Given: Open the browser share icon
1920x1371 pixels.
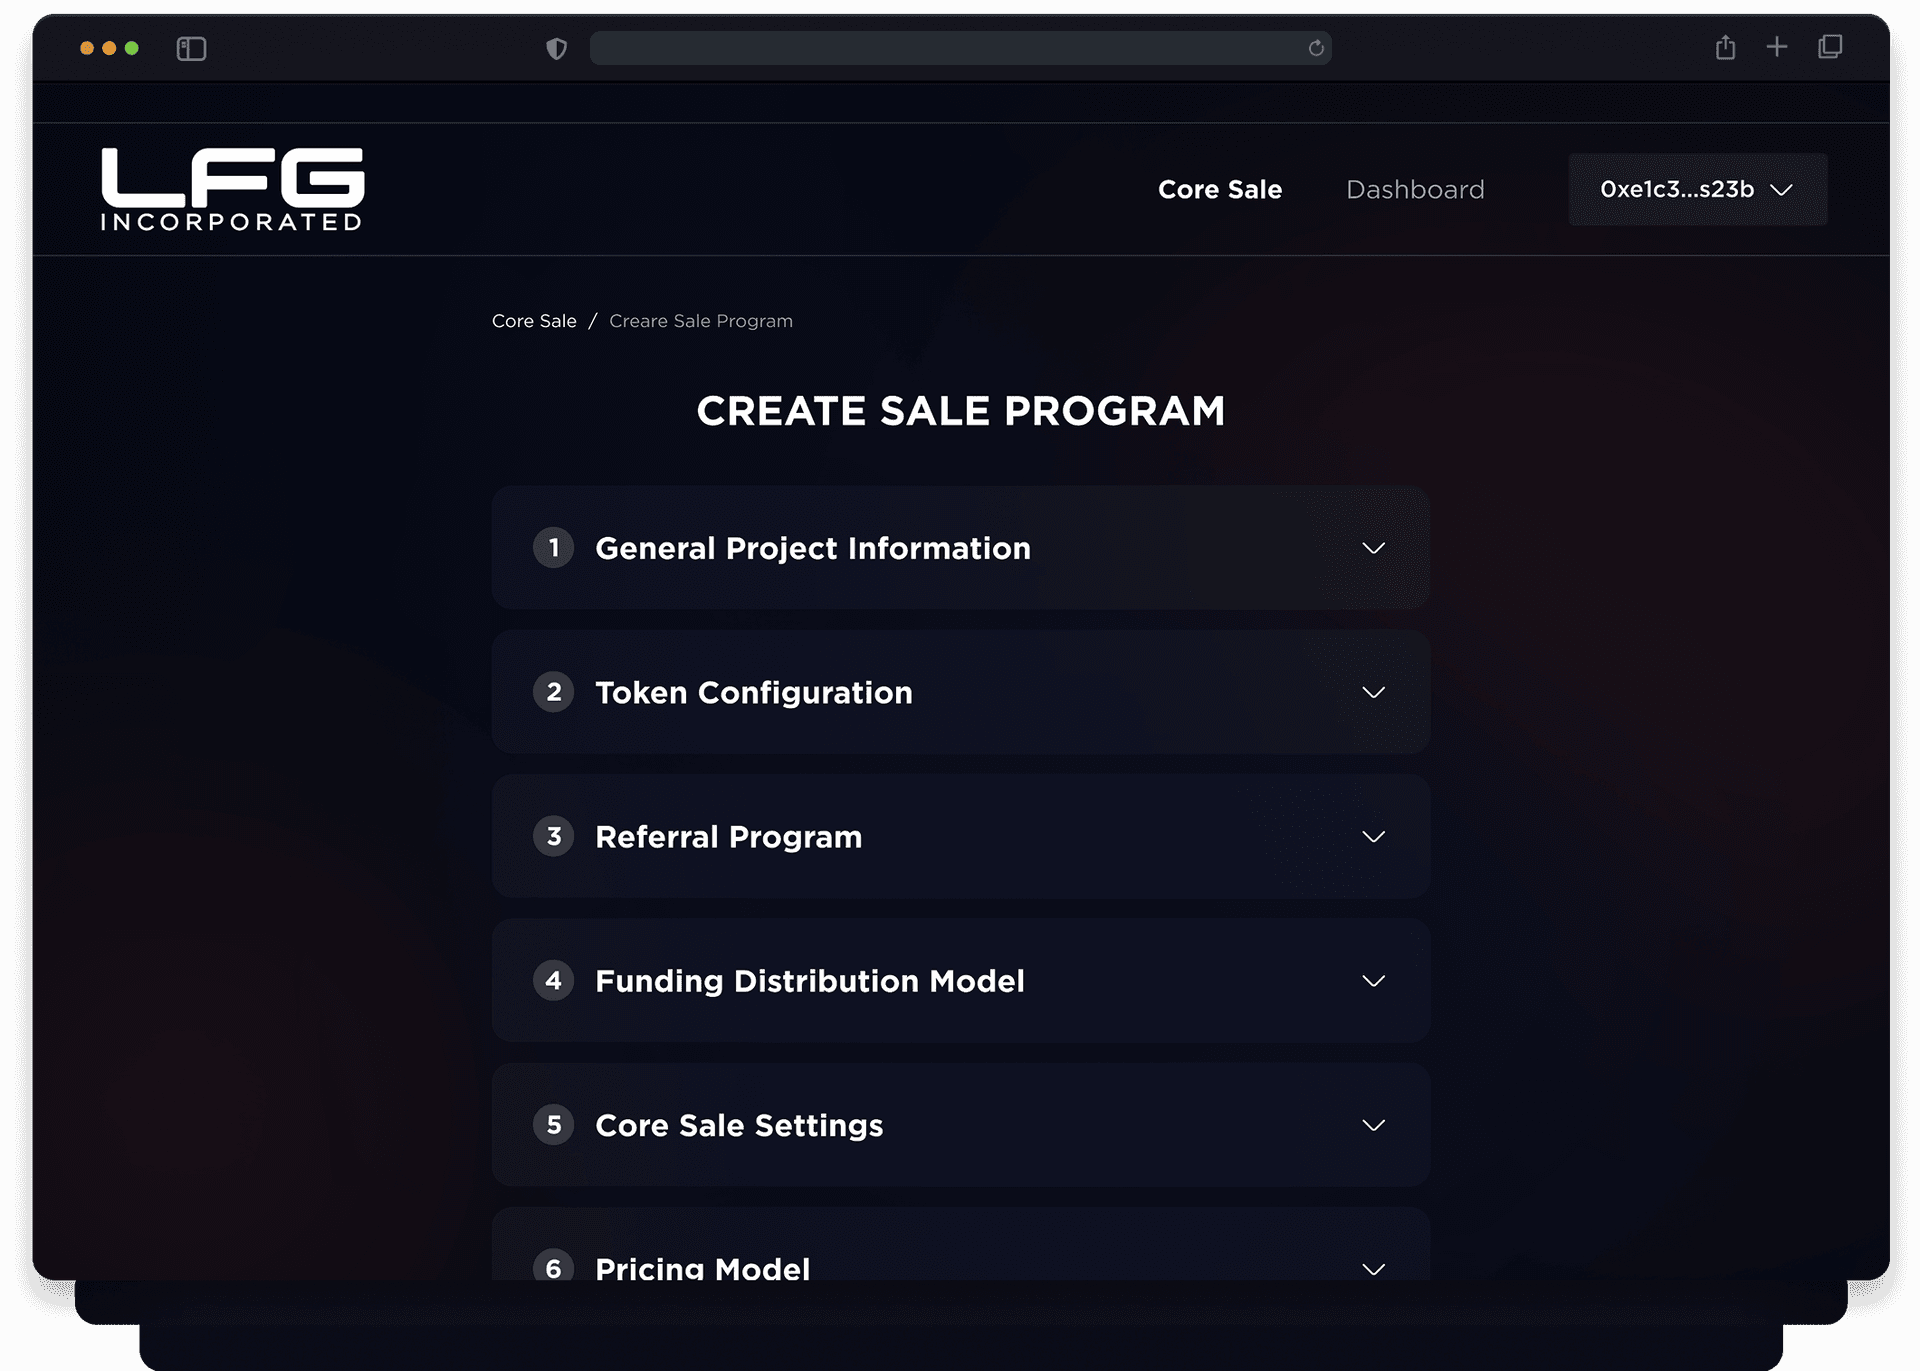Looking at the screenshot, I should click(1725, 47).
